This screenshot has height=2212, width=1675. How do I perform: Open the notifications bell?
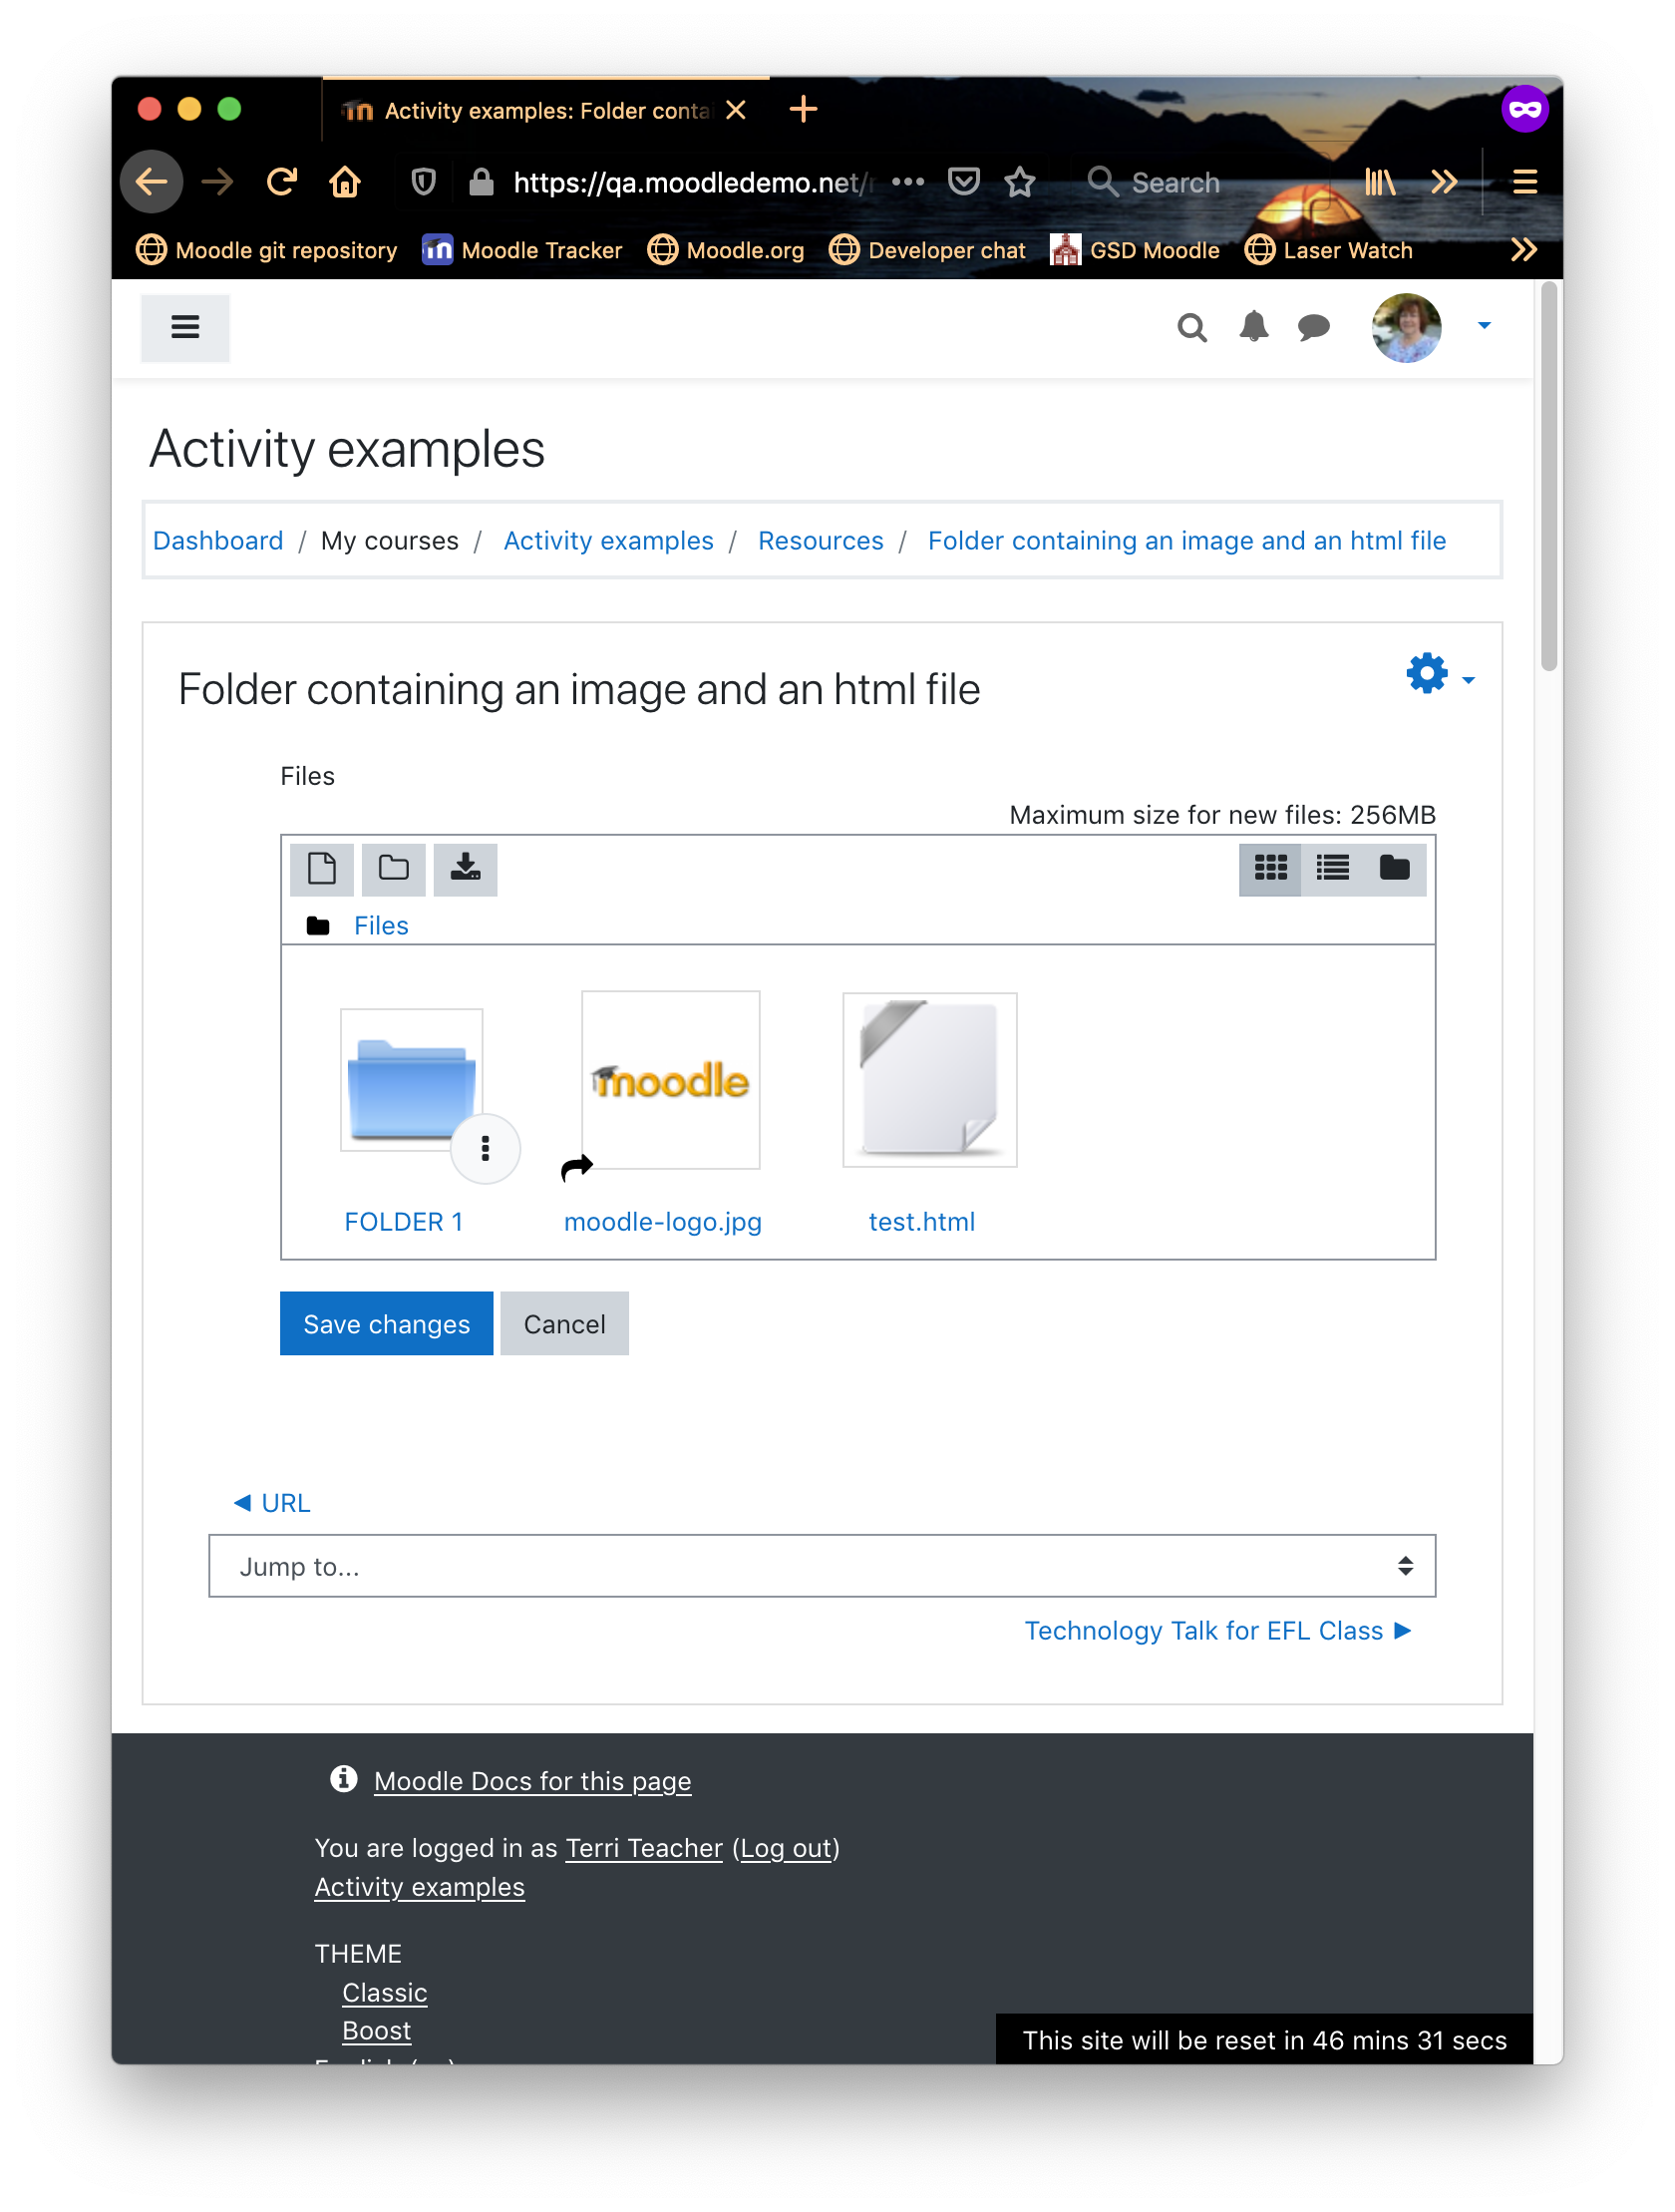tap(1253, 327)
